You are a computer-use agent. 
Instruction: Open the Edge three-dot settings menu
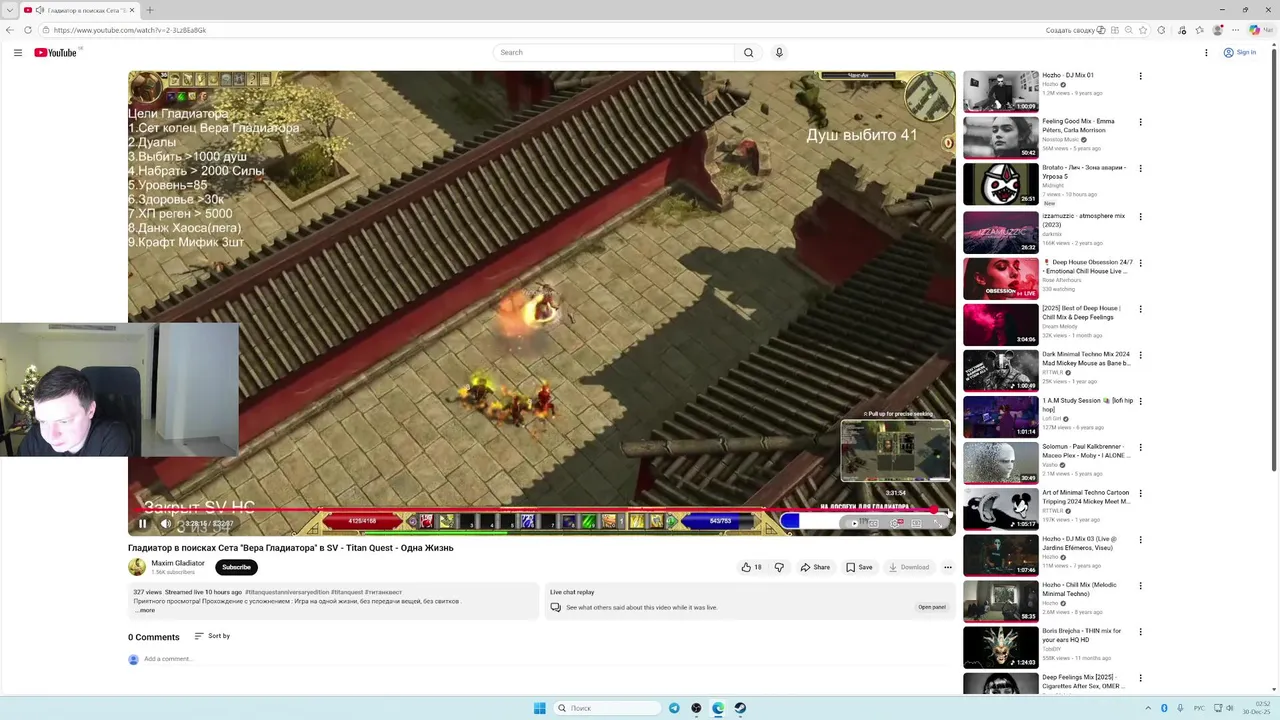1235,30
